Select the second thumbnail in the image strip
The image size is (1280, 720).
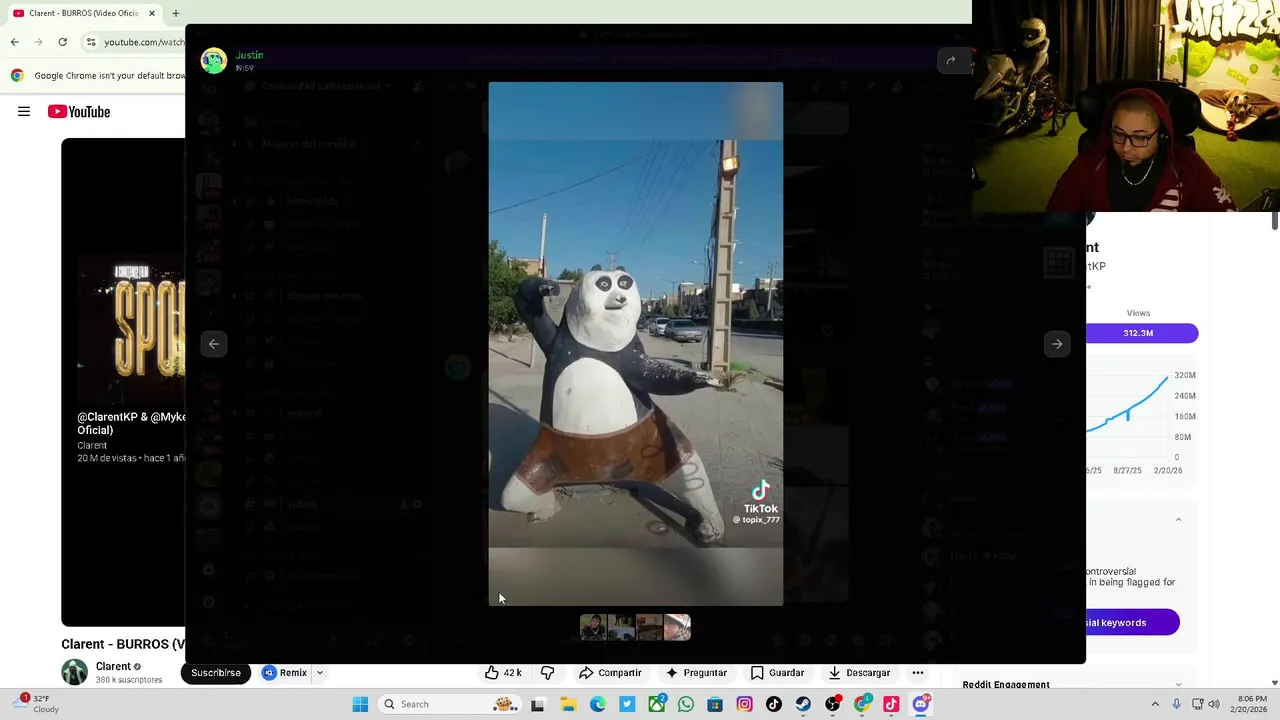tap(621, 627)
